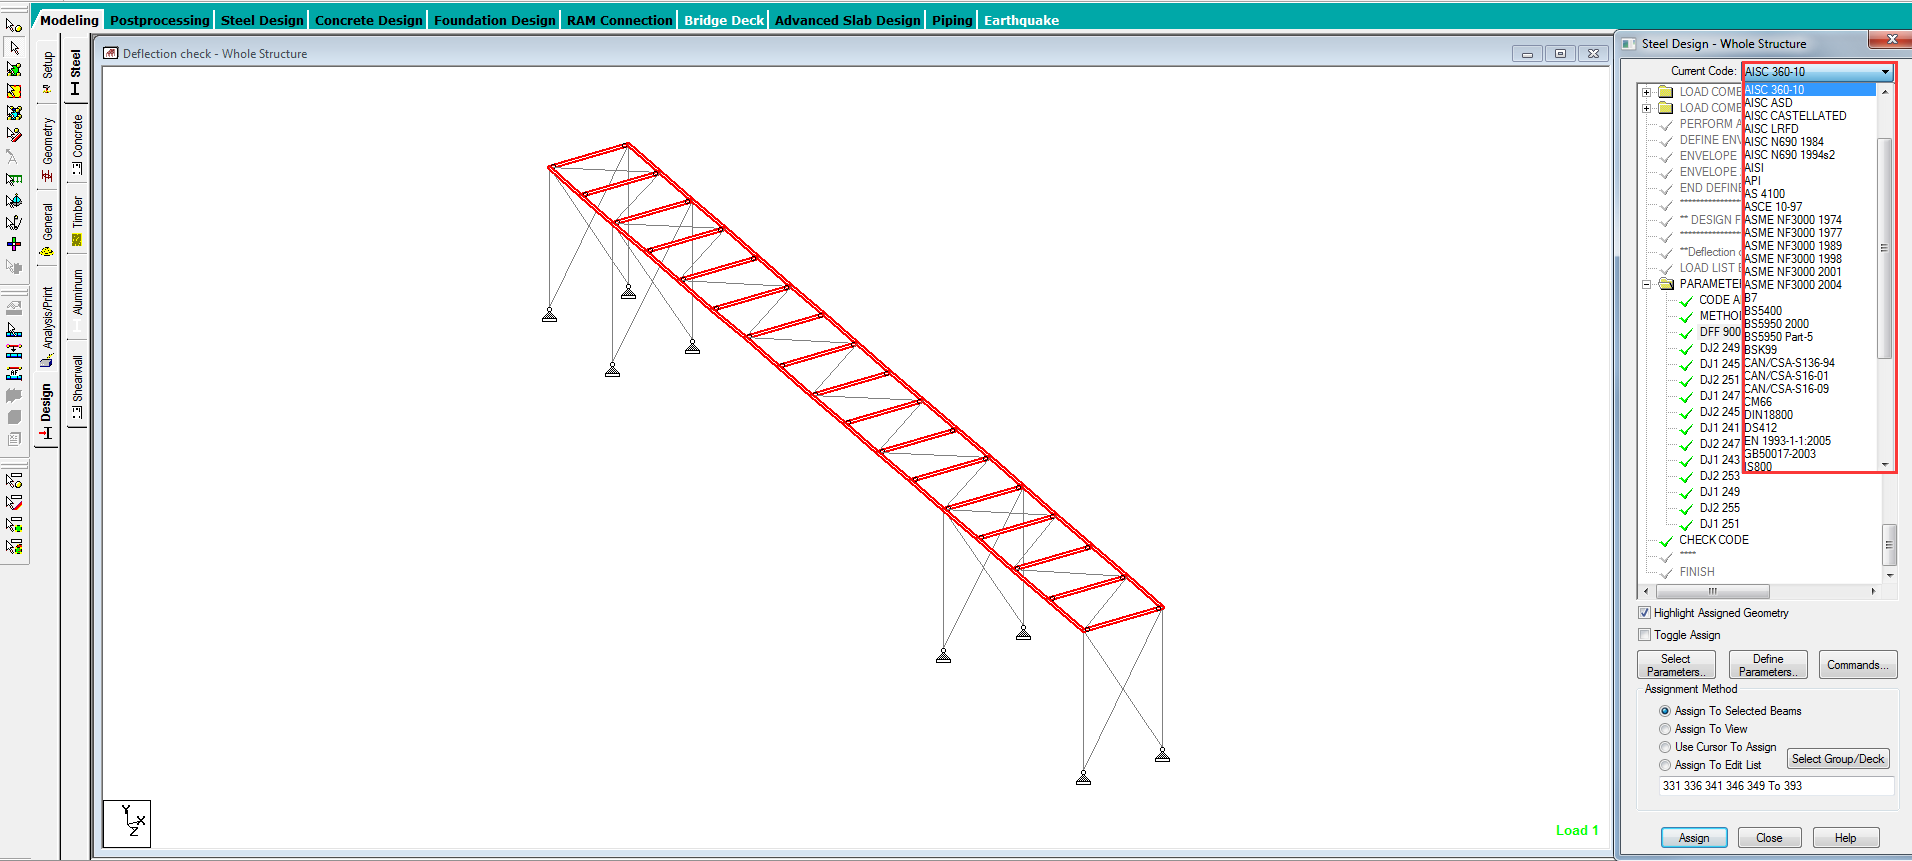Expand the first LOAD COMB tree node
Screen dimensions: 1912x861
point(1646,92)
